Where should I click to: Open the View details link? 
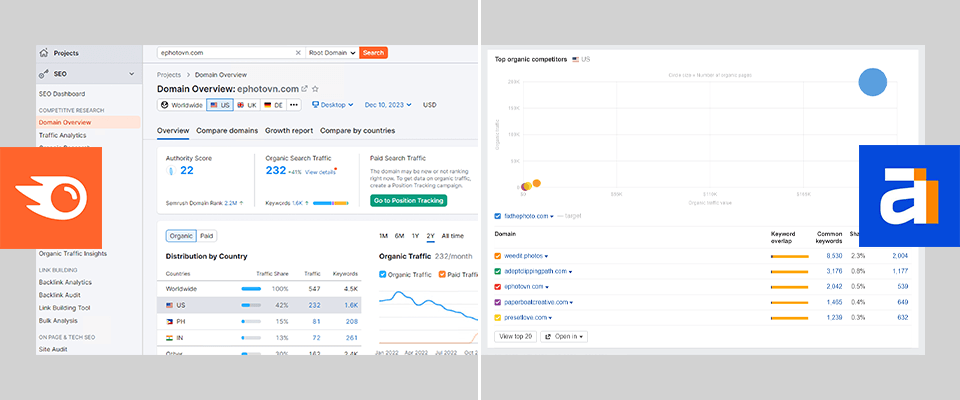click(x=320, y=172)
